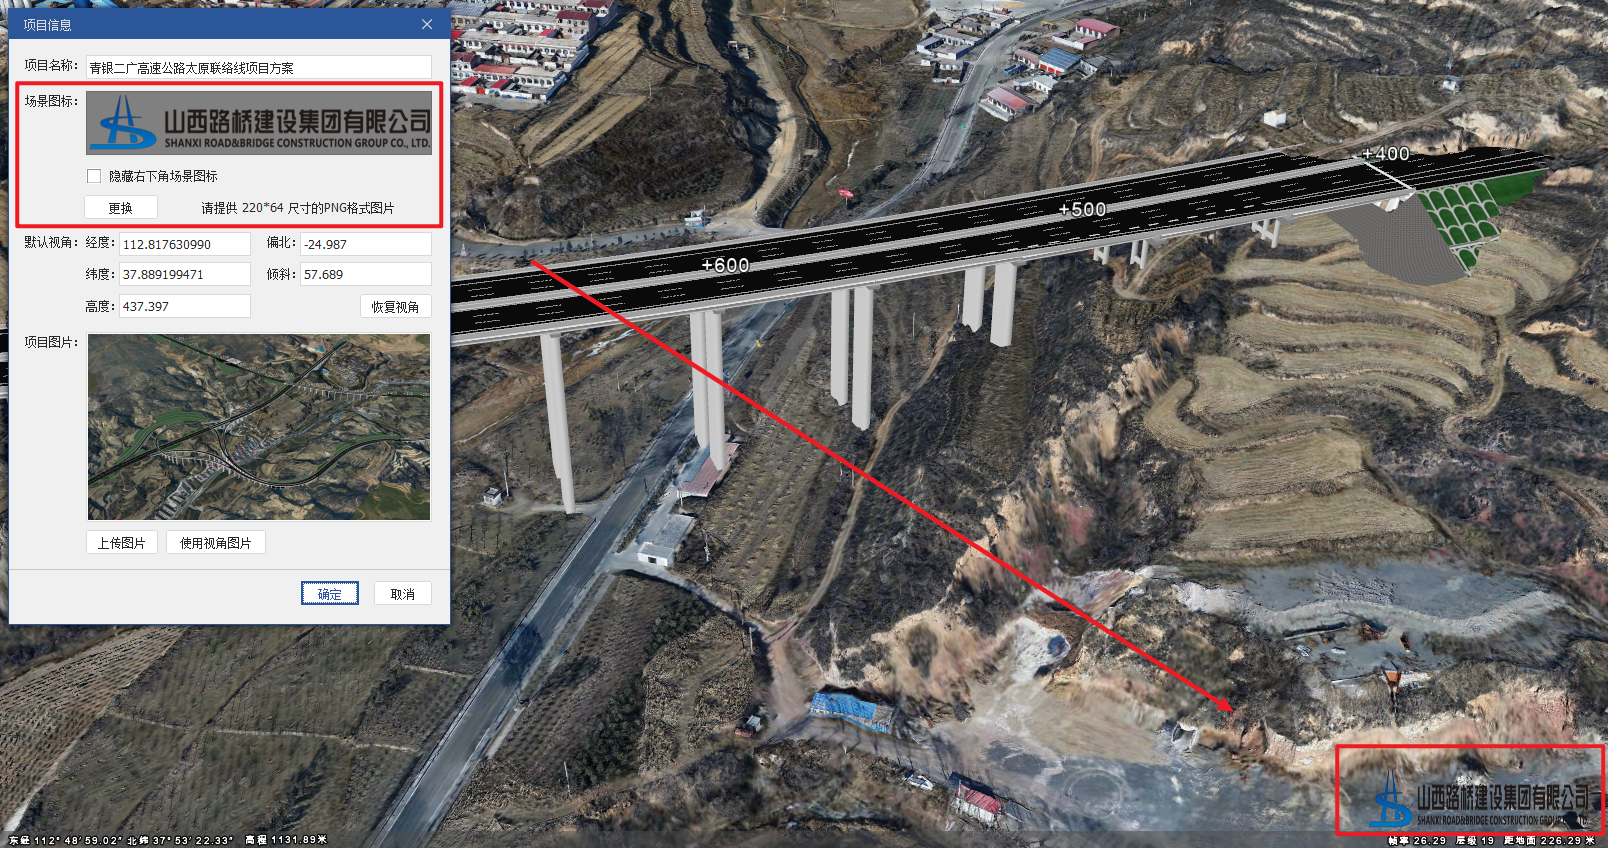1608x848 pixels.
Task: Focus the 倾斜 tilt field
Action: [x=366, y=274]
